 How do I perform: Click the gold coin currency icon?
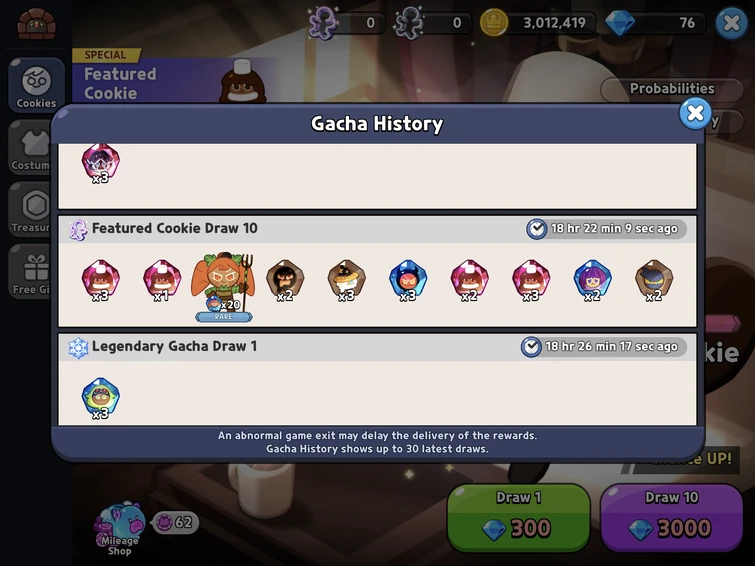(x=494, y=23)
